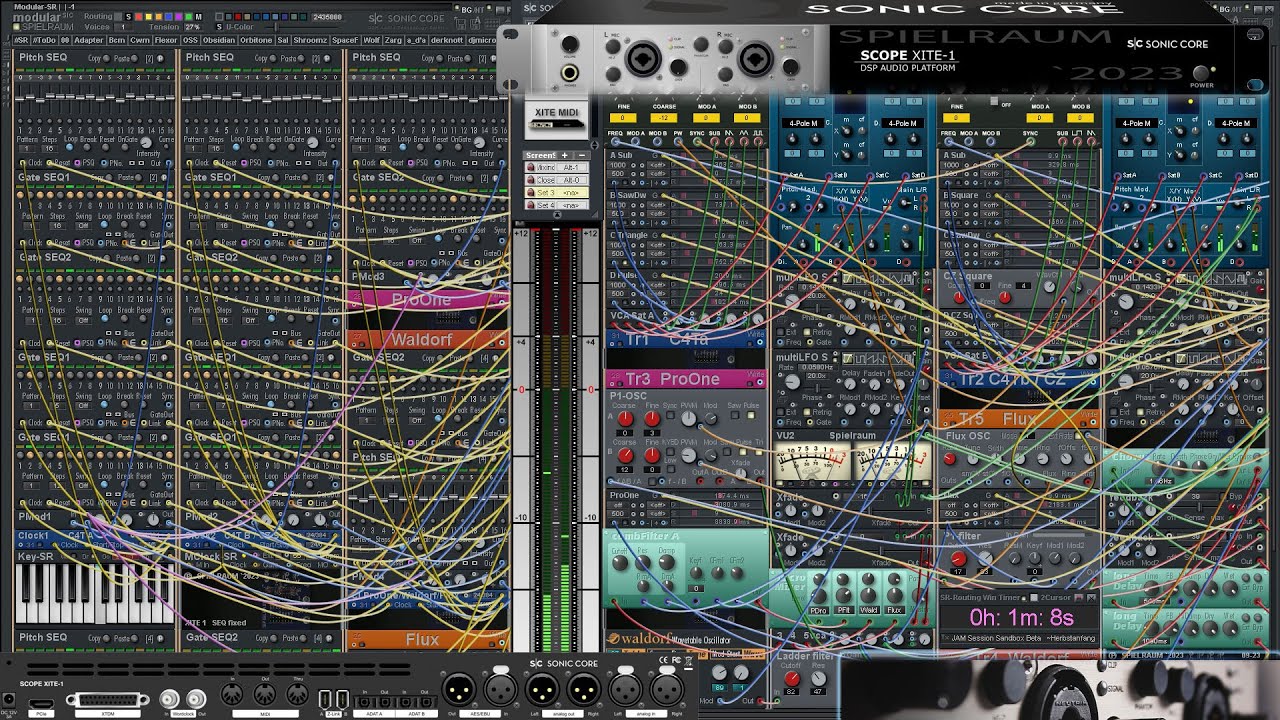
Task: Open the #ToDo module tab
Action: [44, 40]
